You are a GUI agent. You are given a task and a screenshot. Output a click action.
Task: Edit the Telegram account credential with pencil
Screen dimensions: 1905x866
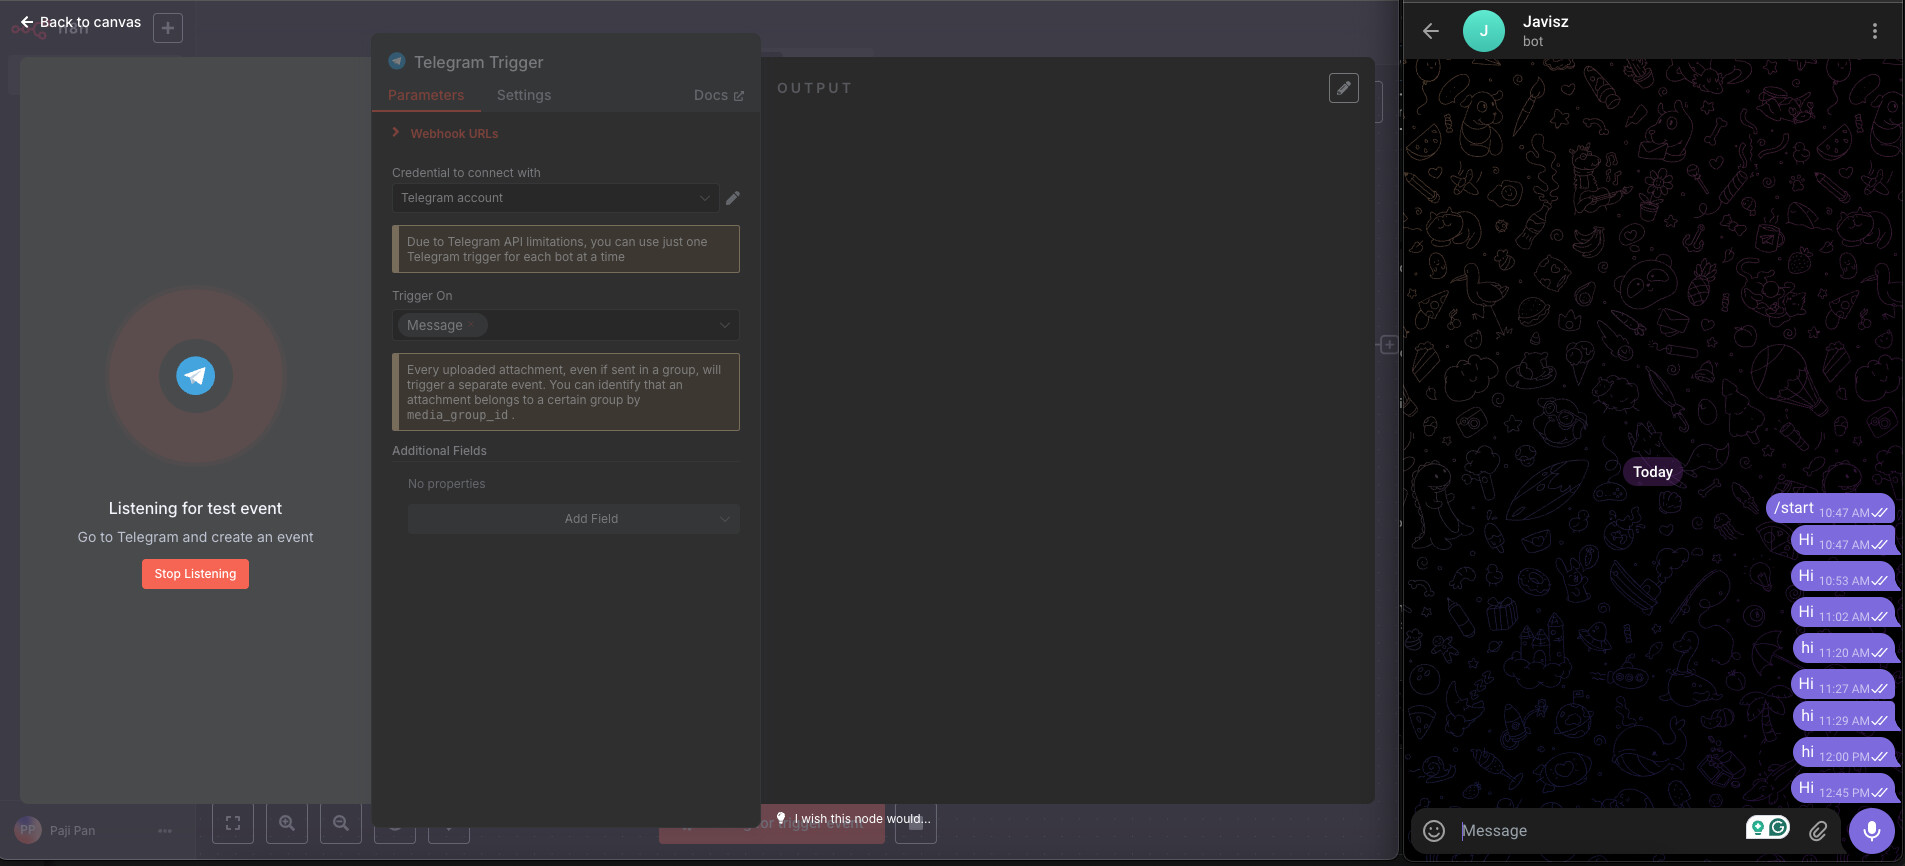733,198
